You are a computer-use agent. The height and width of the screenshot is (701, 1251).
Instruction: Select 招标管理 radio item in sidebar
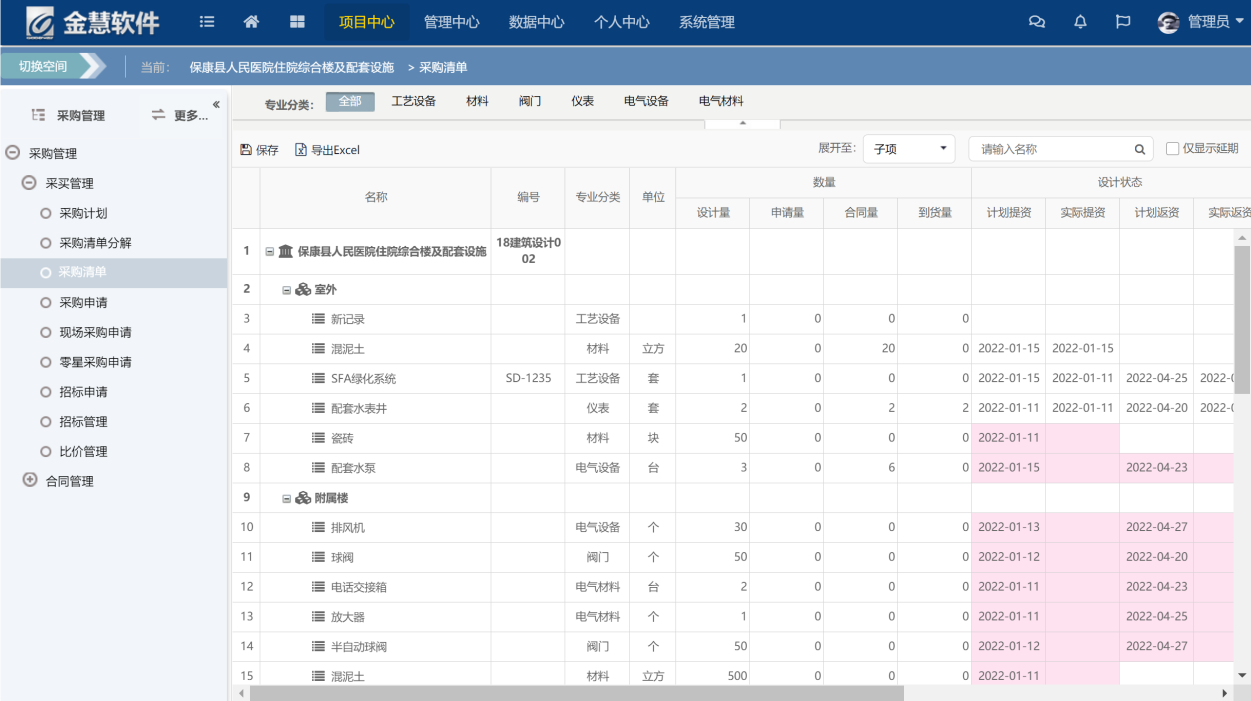click(x=82, y=422)
